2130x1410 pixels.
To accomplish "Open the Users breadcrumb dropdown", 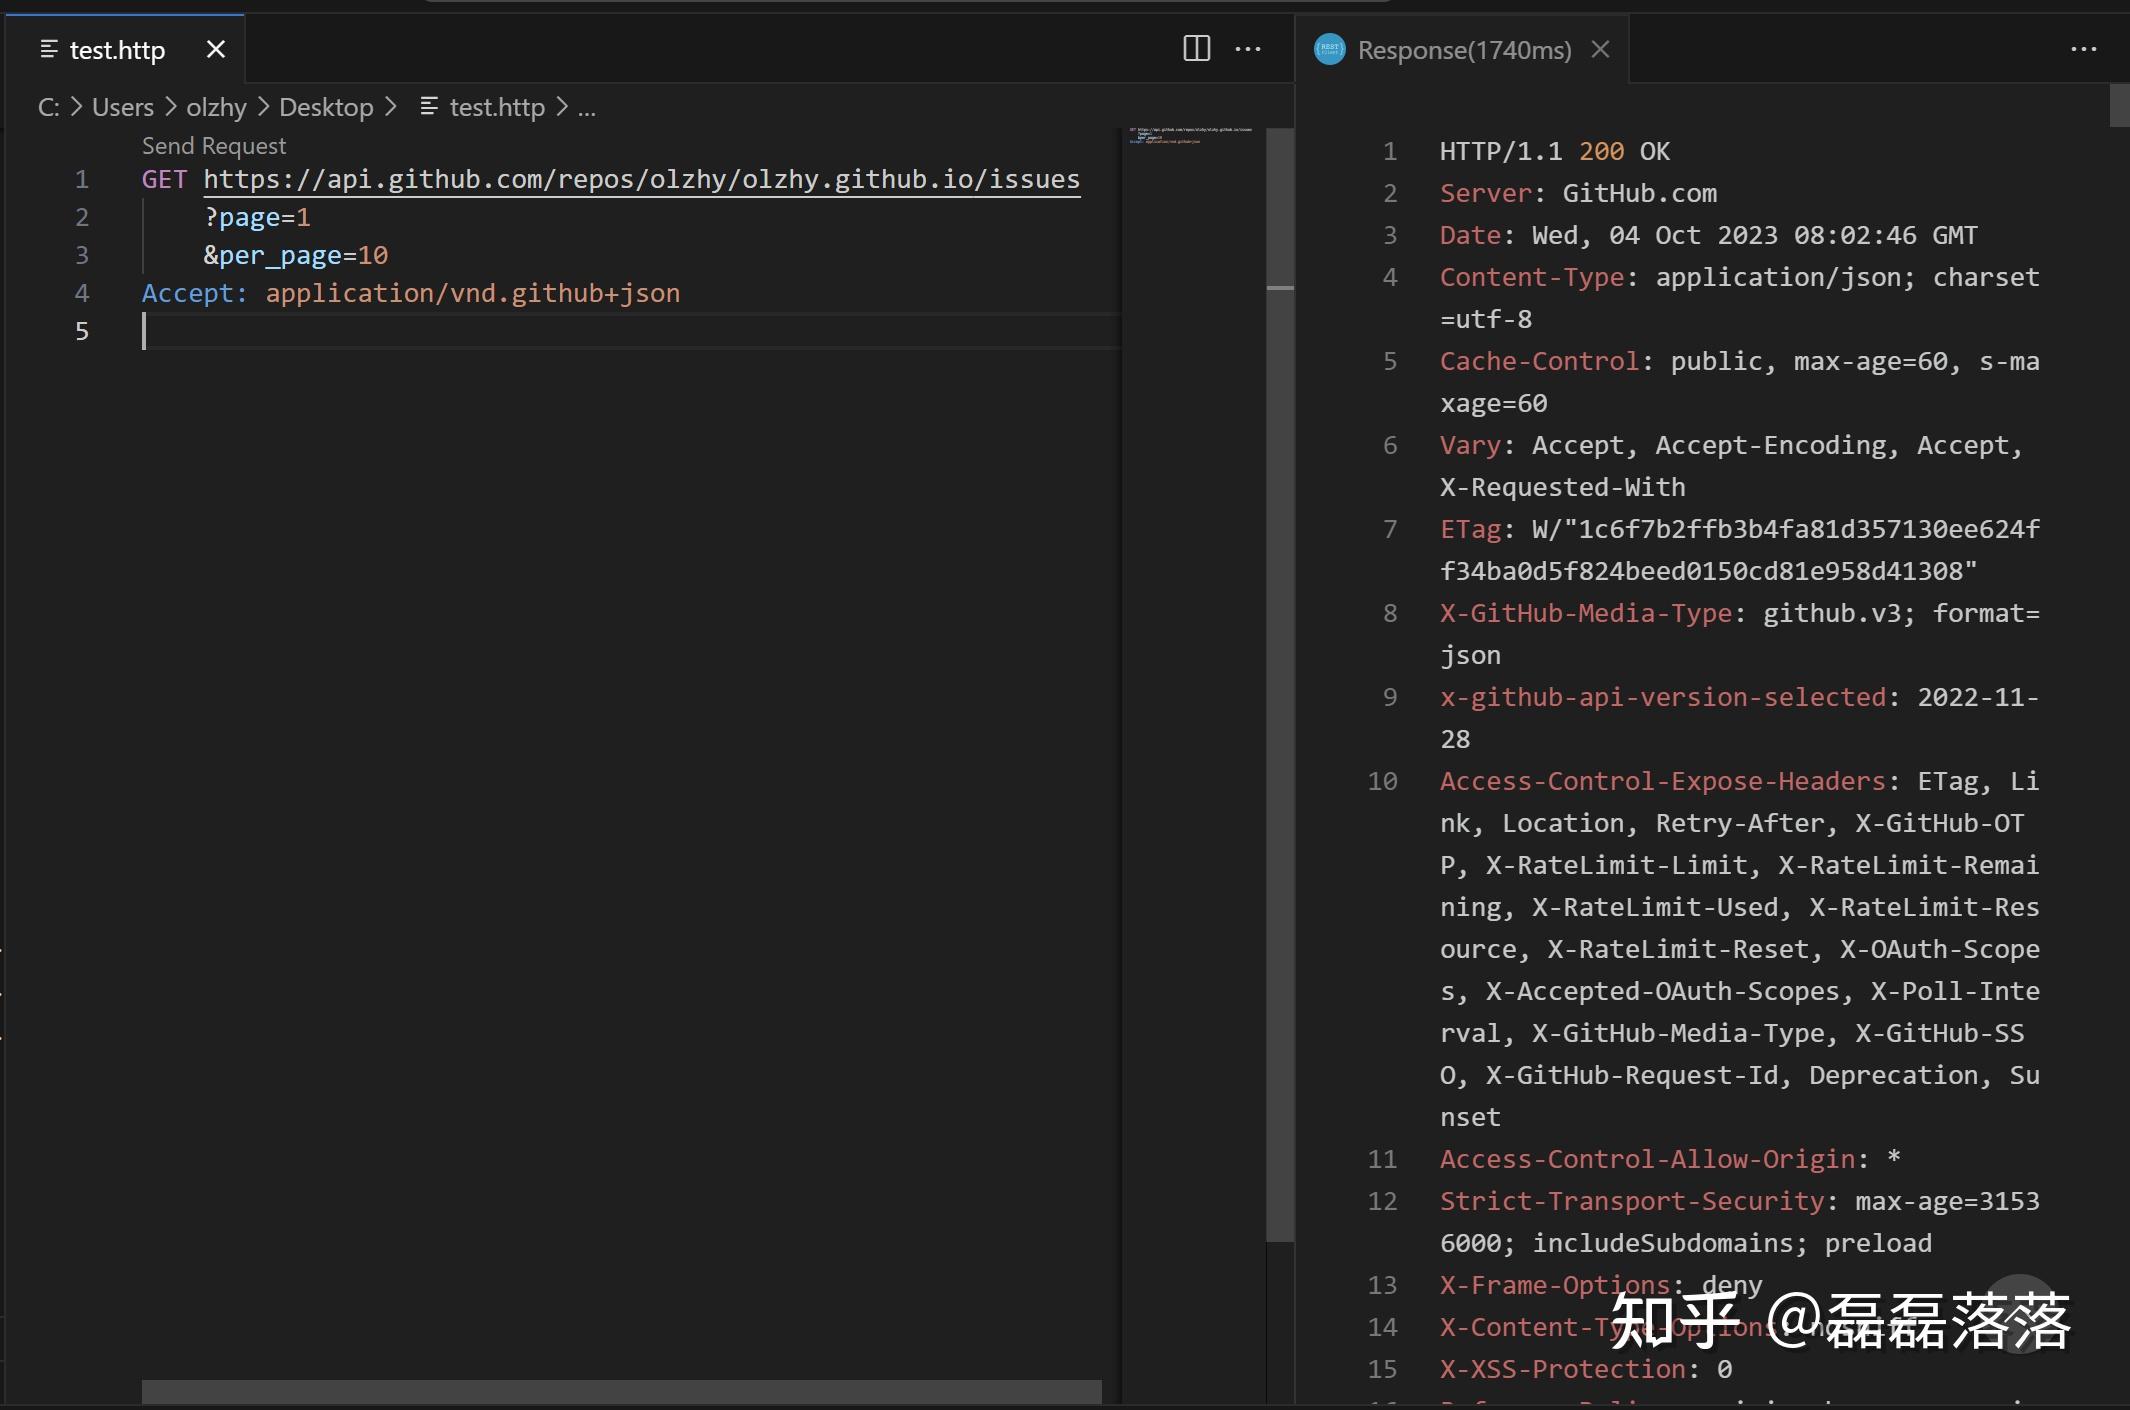I will pos(123,107).
